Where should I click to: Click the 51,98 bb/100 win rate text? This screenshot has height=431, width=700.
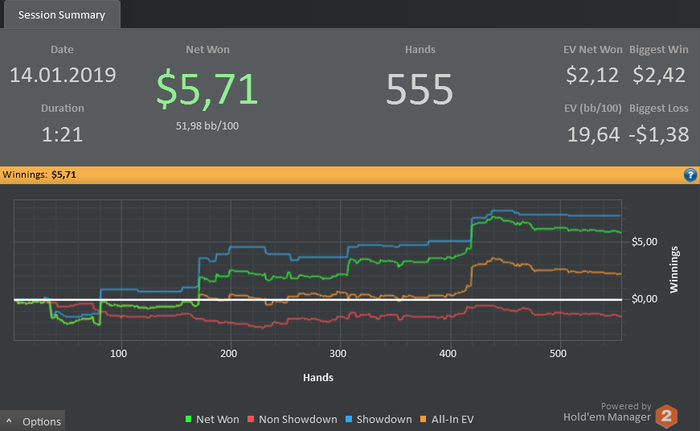[x=207, y=126]
